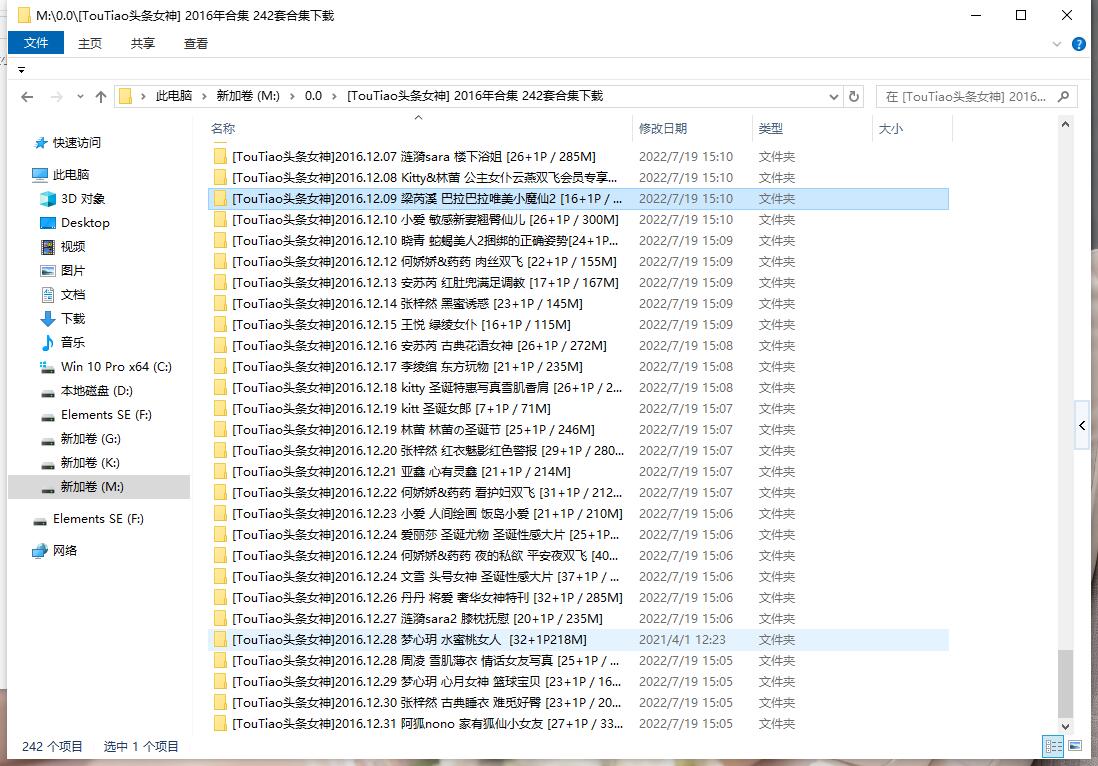Expand chevron after 0.0 in breadcrumb
This screenshot has height=766, width=1098.
[334, 97]
